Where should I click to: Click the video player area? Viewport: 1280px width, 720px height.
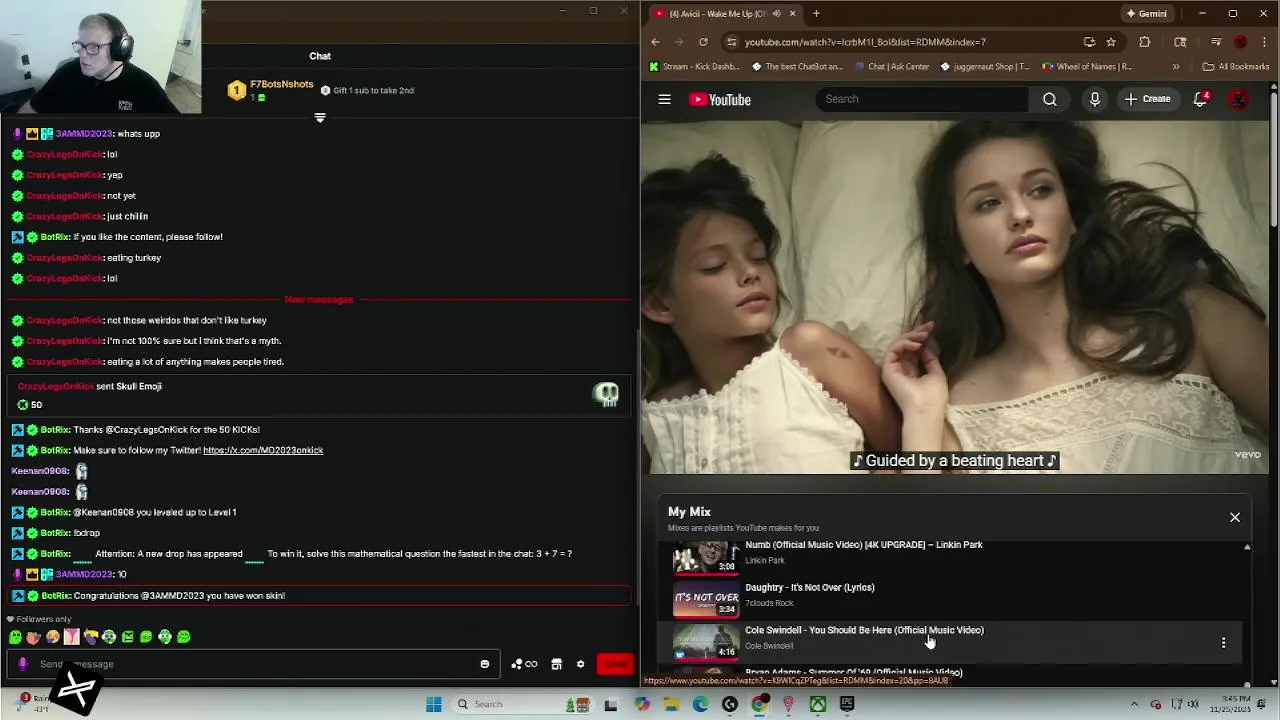pos(954,297)
